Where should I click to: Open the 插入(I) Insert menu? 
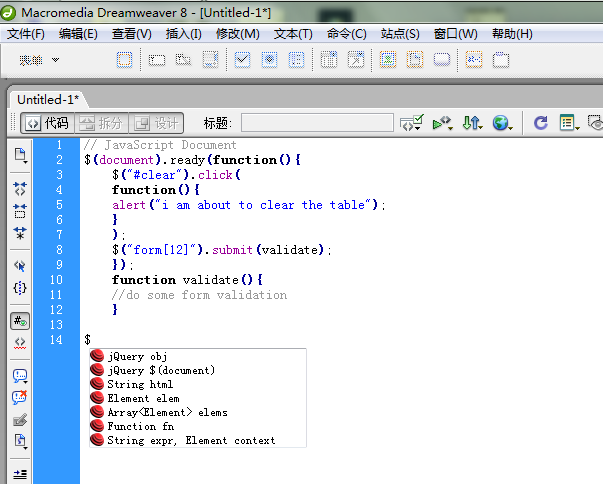pyautogui.click(x=184, y=34)
